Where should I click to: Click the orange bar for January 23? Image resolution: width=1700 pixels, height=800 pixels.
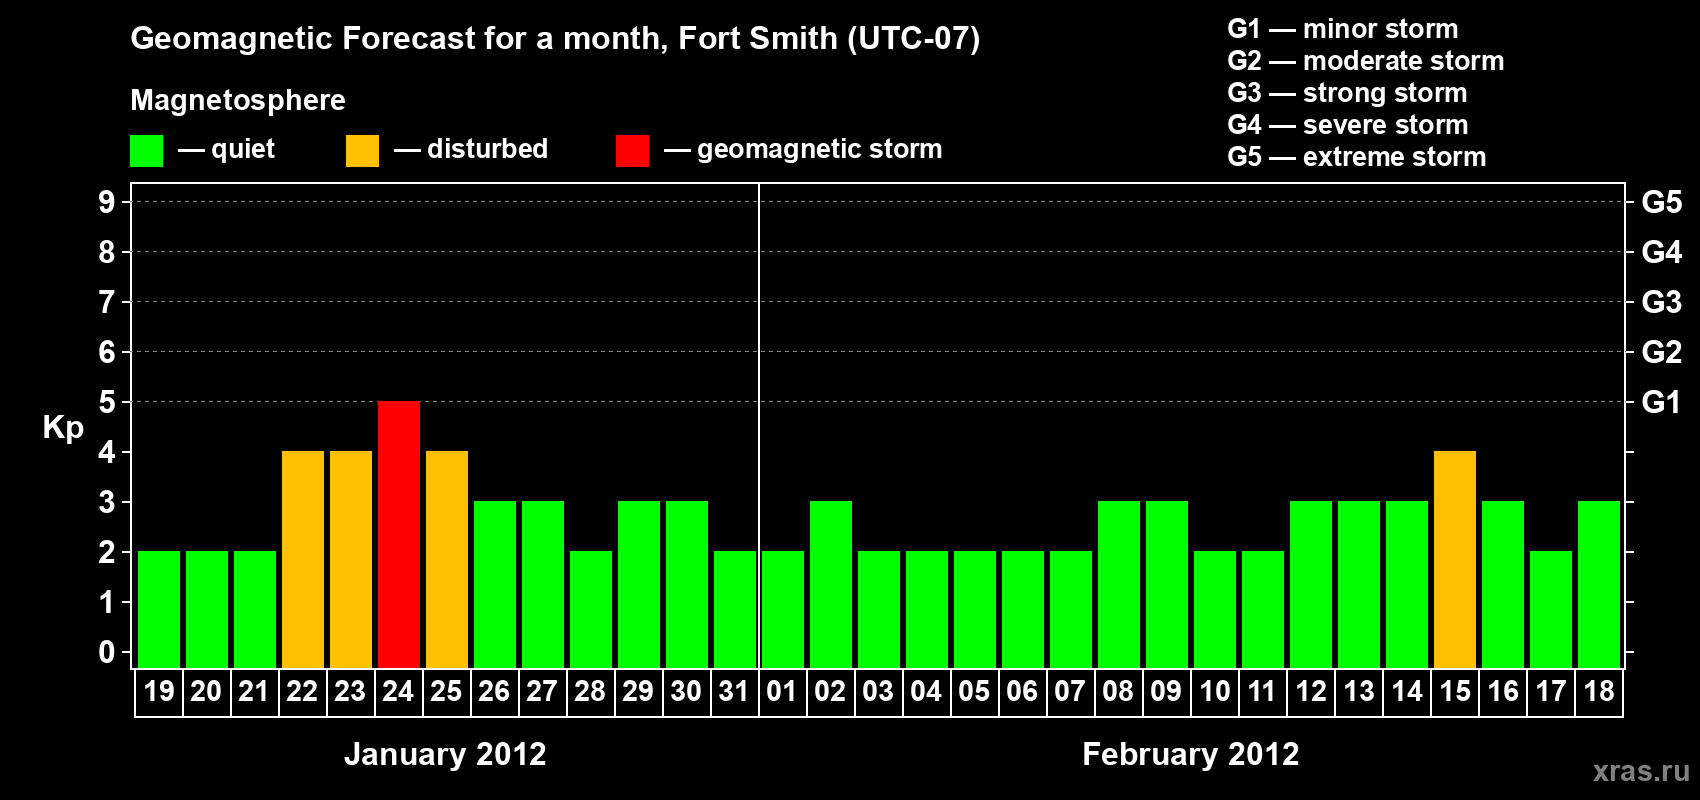[351, 560]
